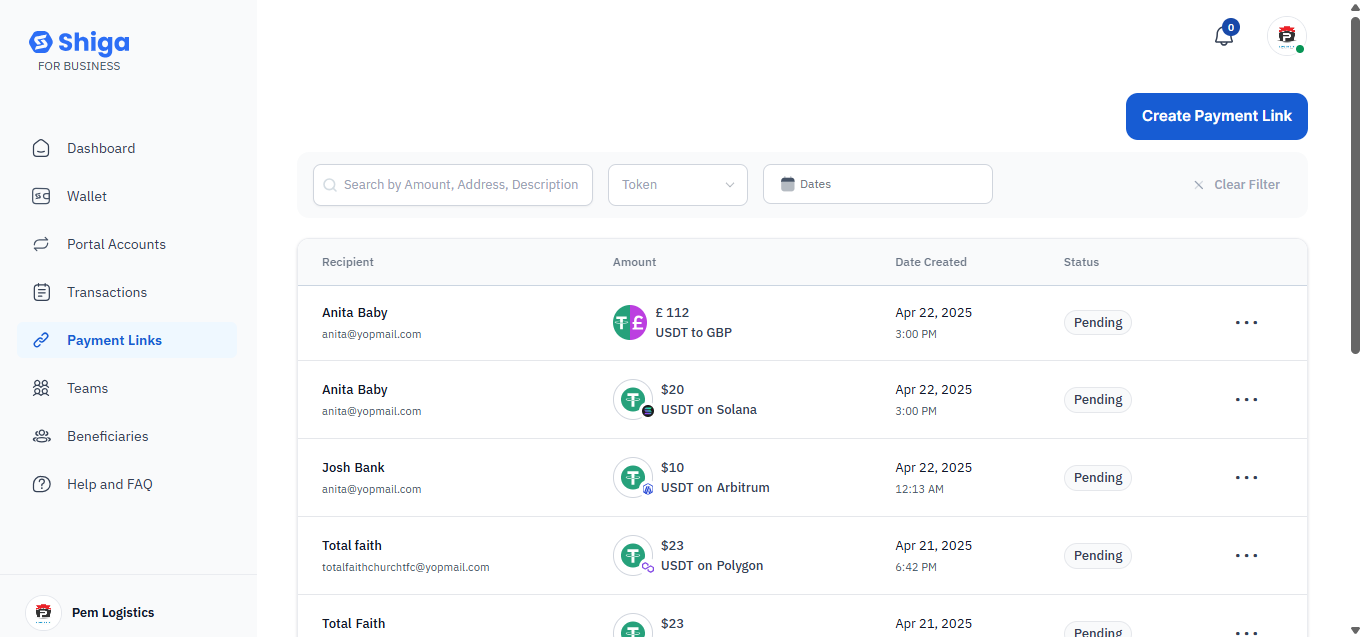
Task: Click the X icon beside Clear Filter
Action: tap(1198, 185)
